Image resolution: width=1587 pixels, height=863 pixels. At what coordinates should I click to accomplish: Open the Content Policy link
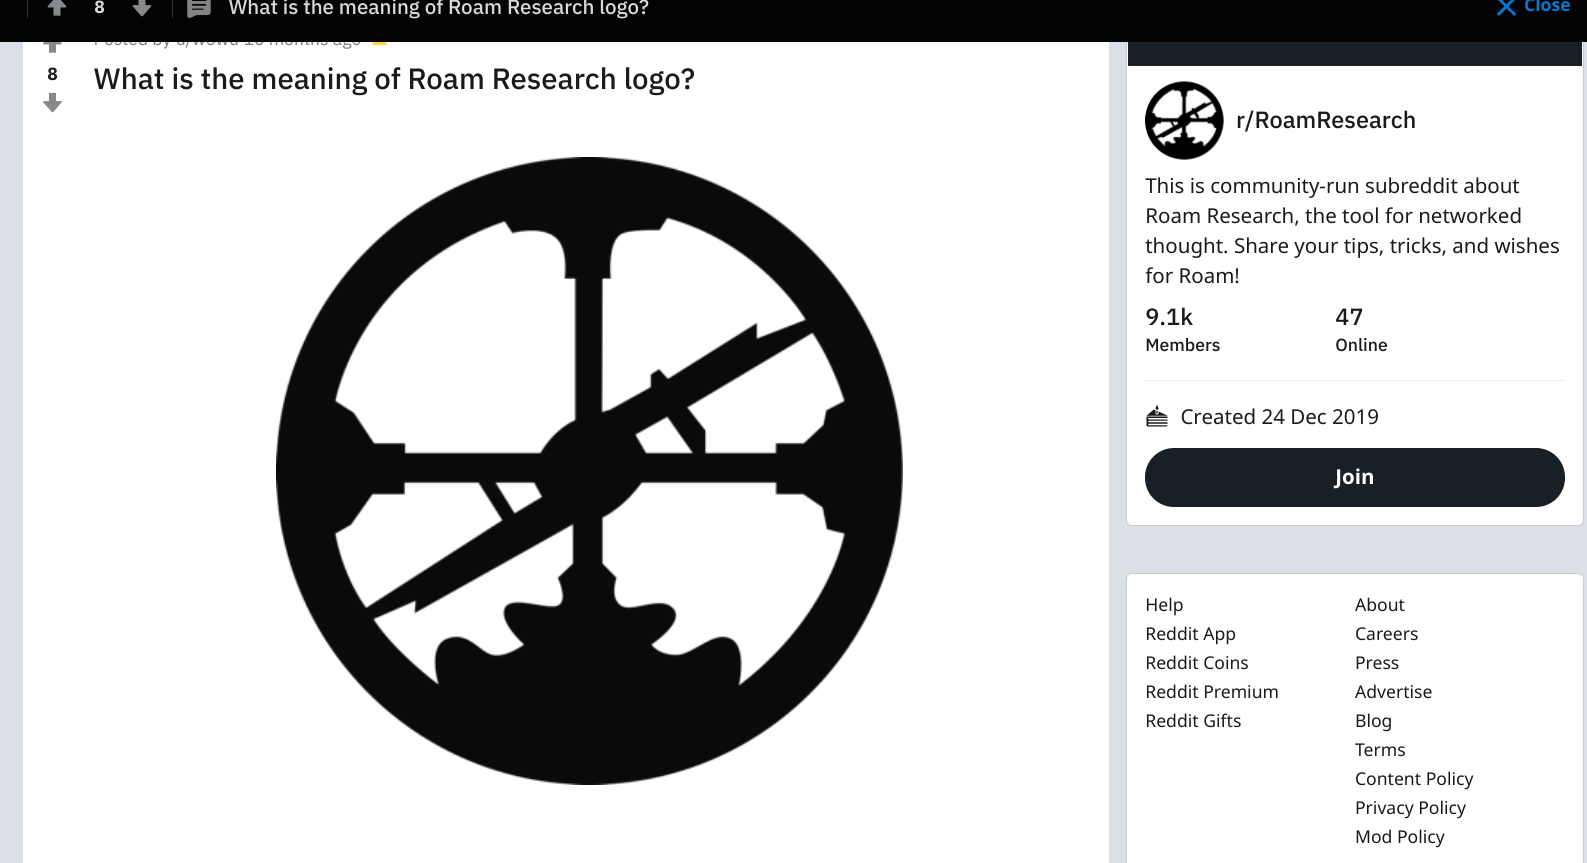click(1414, 779)
